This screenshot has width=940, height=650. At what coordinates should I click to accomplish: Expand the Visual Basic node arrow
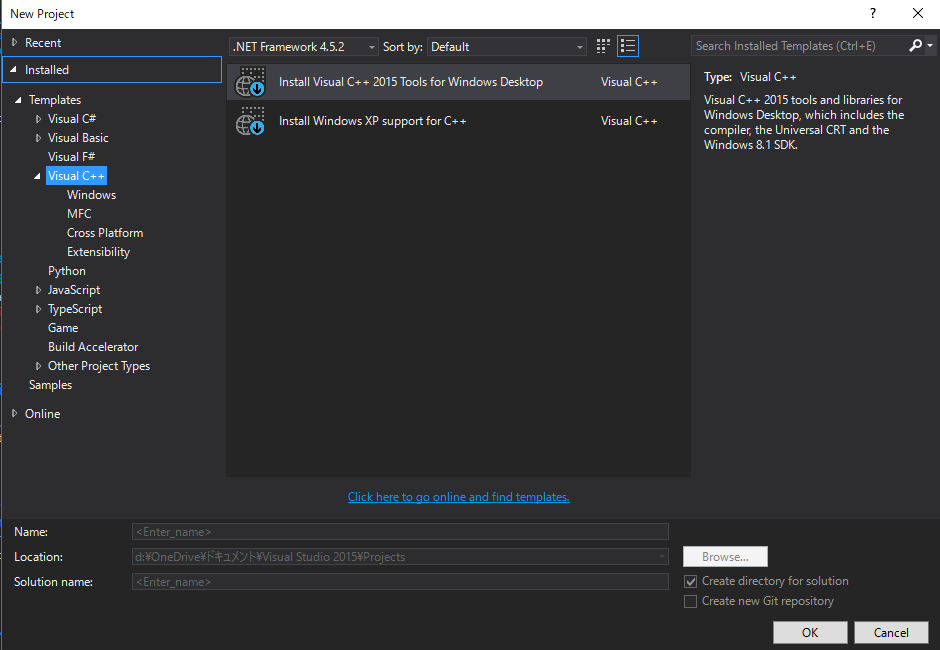click(x=38, y=138)
